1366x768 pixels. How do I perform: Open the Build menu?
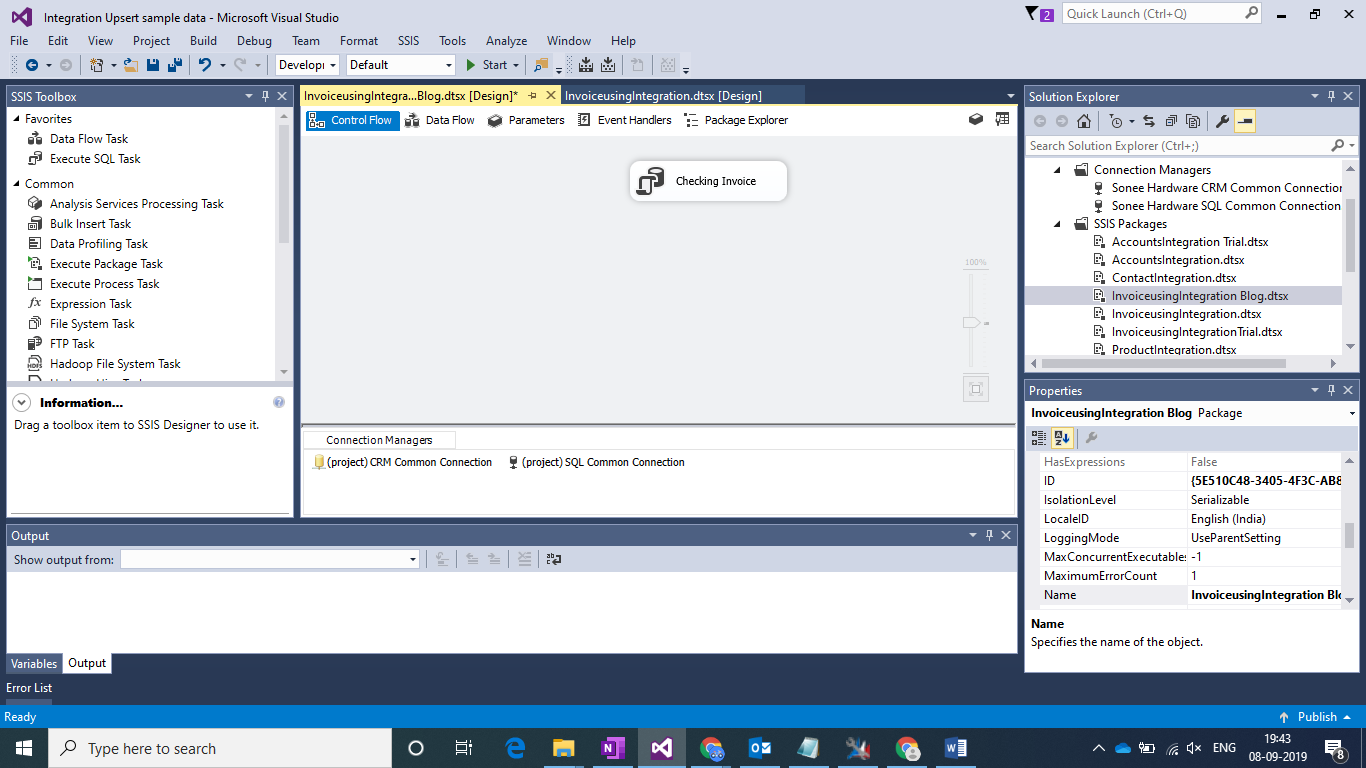(x=203, y=41)
